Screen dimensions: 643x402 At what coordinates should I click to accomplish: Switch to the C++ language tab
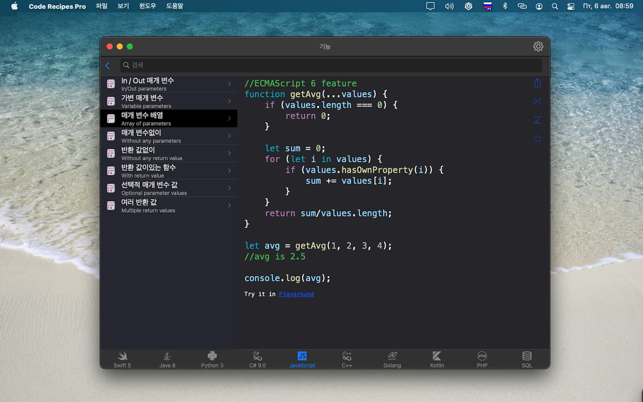[347, 359]
